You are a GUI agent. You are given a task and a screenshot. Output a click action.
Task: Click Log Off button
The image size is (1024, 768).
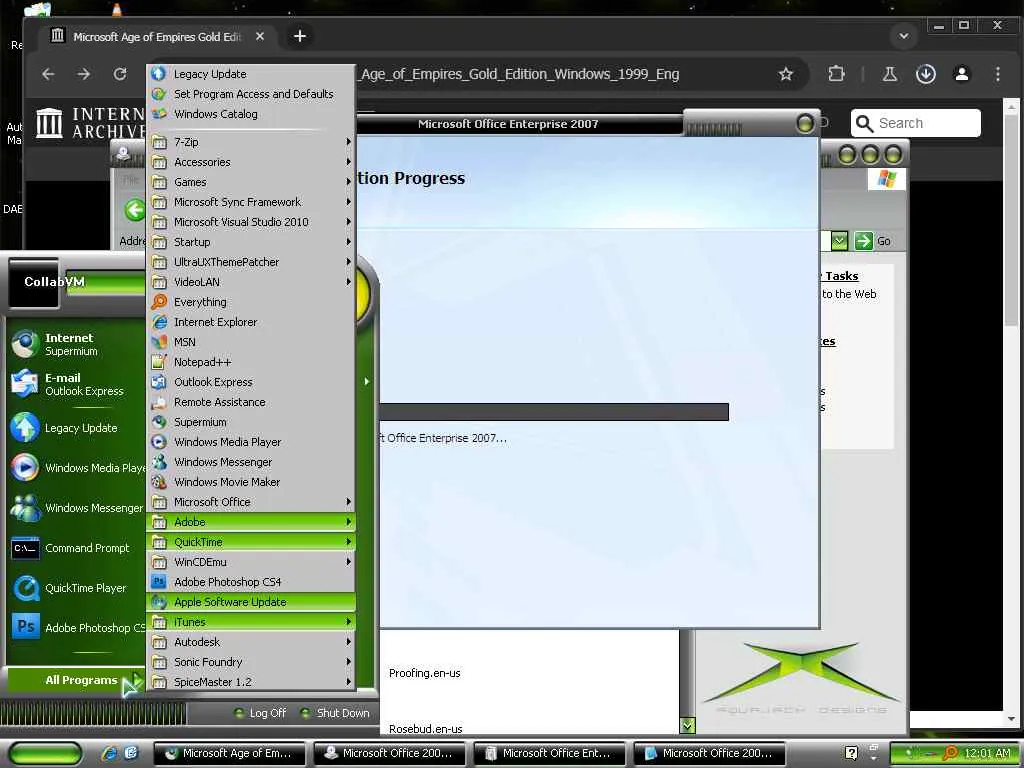tap(260, 713)
